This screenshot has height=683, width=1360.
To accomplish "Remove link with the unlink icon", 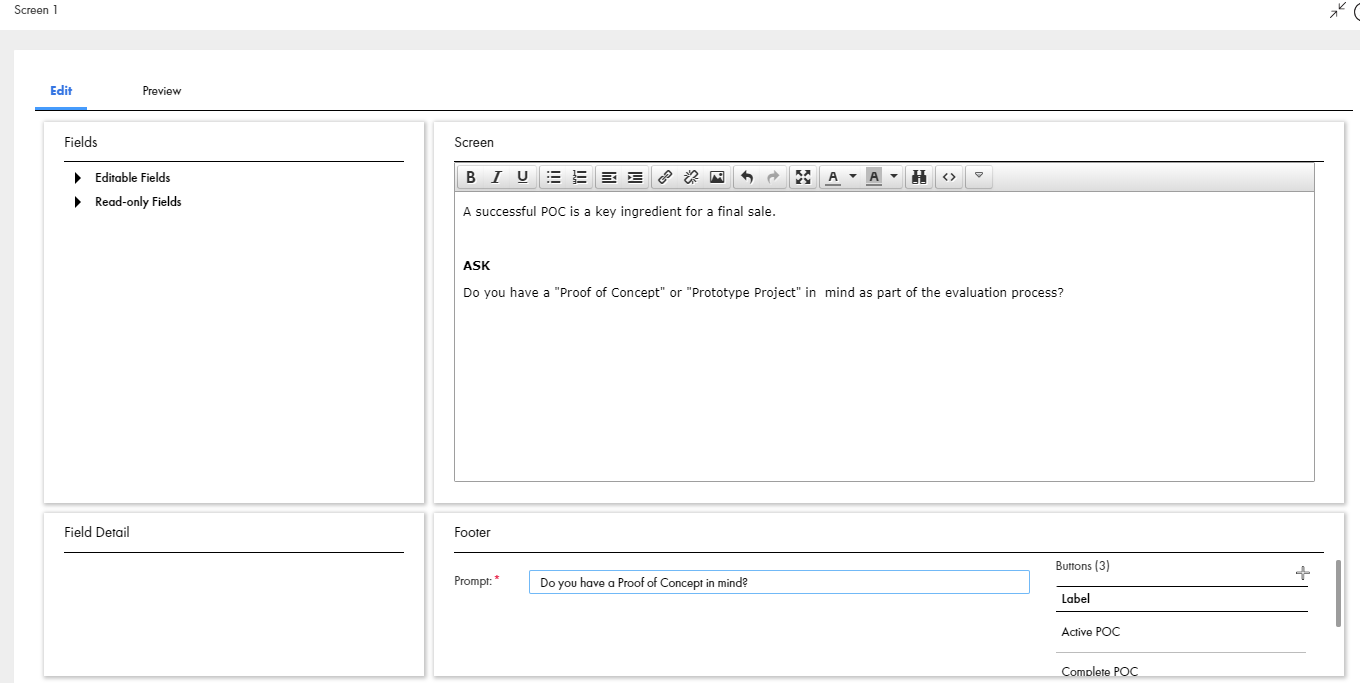I will 690,177.
